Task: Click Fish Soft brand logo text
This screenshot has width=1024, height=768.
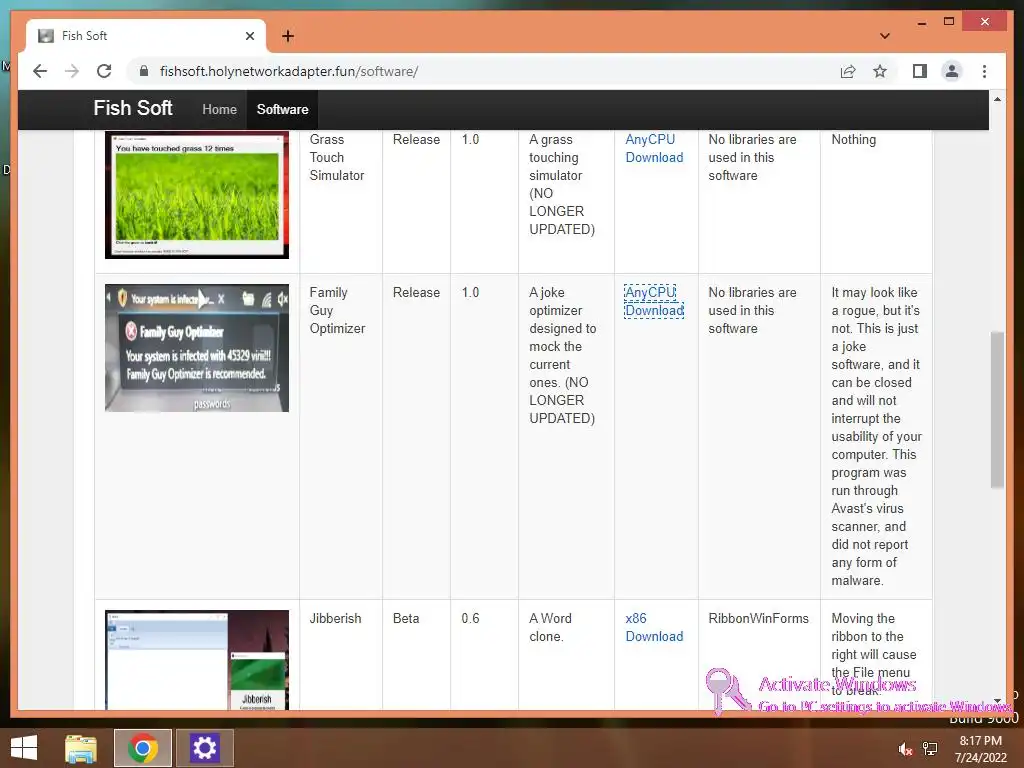Action: tap(133, 108)
